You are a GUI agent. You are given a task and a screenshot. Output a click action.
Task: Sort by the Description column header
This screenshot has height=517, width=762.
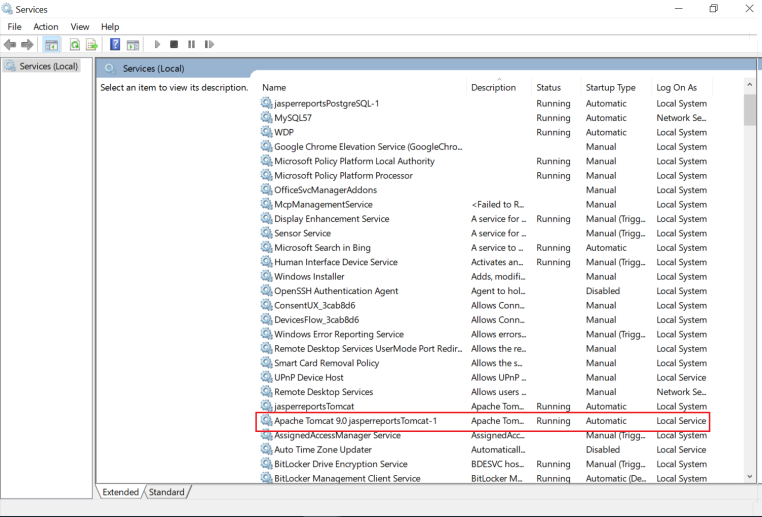(499, 87)
